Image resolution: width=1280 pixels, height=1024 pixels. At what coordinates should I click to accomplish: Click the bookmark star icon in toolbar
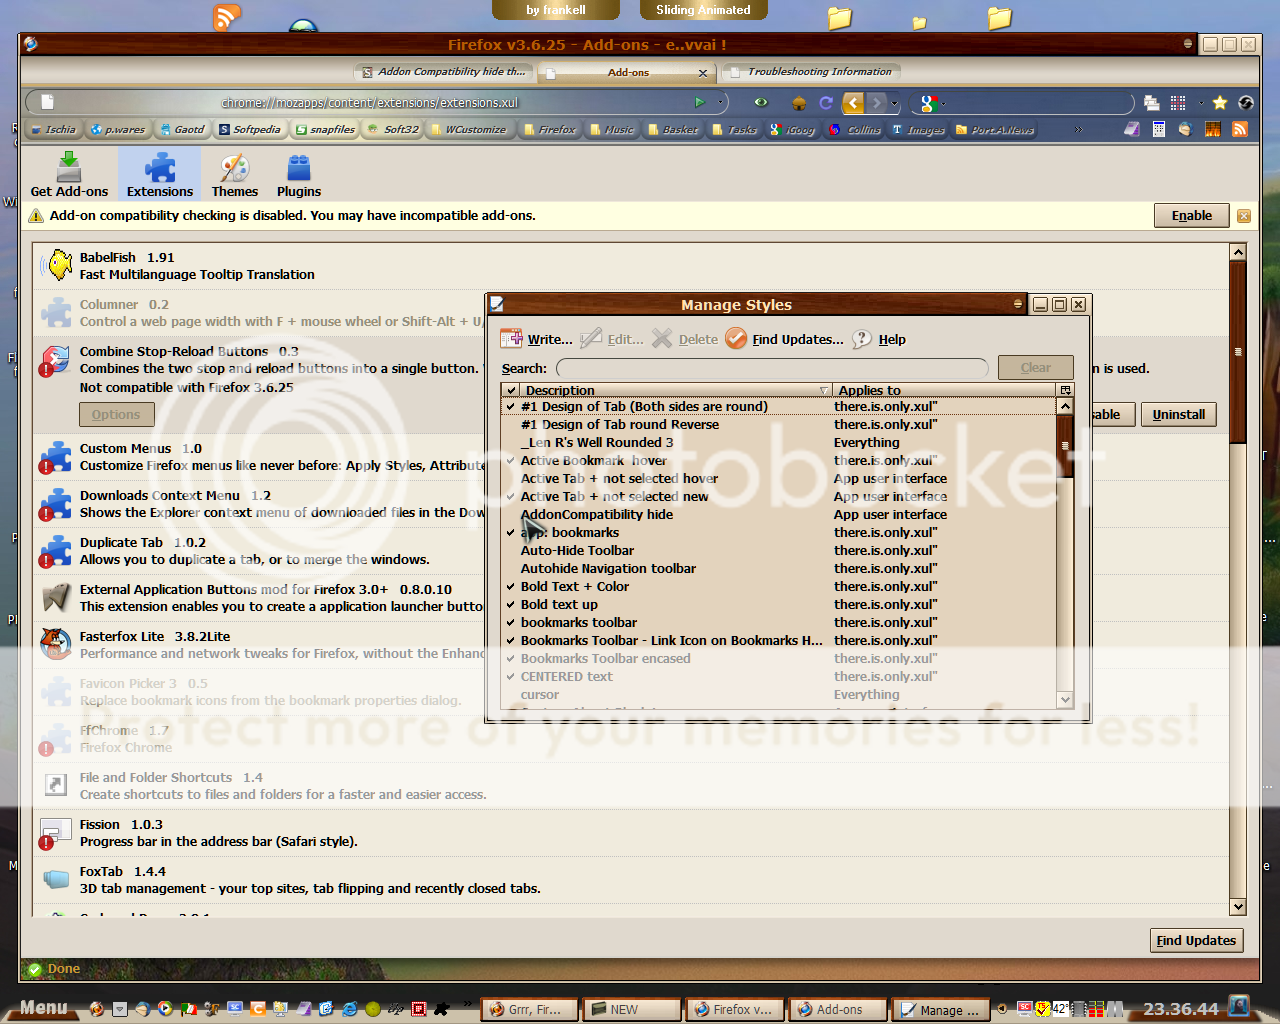(1220, 102)
